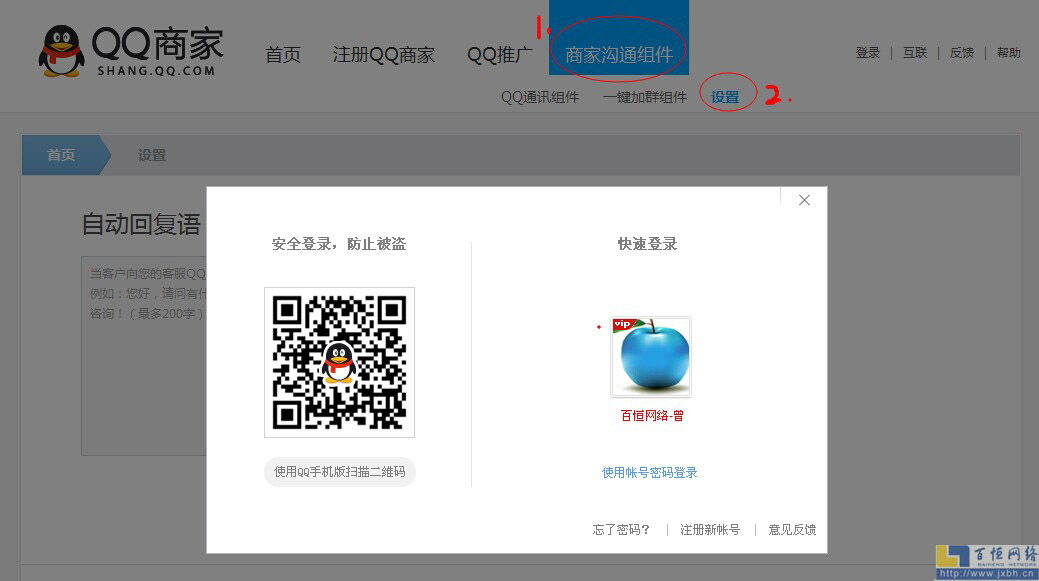1039x581 pixels.
Task: Open the 首页 navigation item
Action: [x=283, y=56]
